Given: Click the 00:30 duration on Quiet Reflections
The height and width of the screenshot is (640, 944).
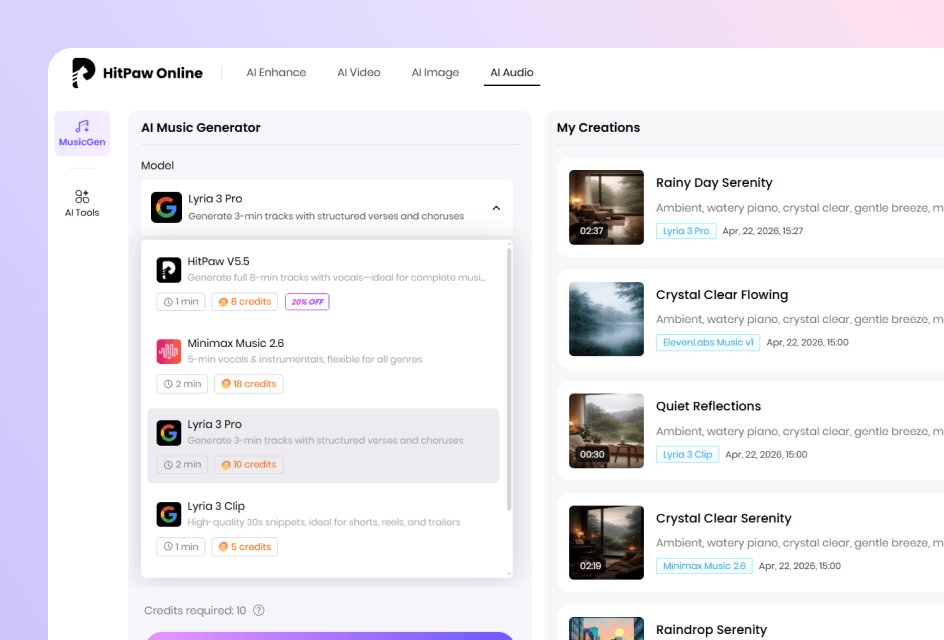Looking at the screenshot, I should (x=592, y=455).
